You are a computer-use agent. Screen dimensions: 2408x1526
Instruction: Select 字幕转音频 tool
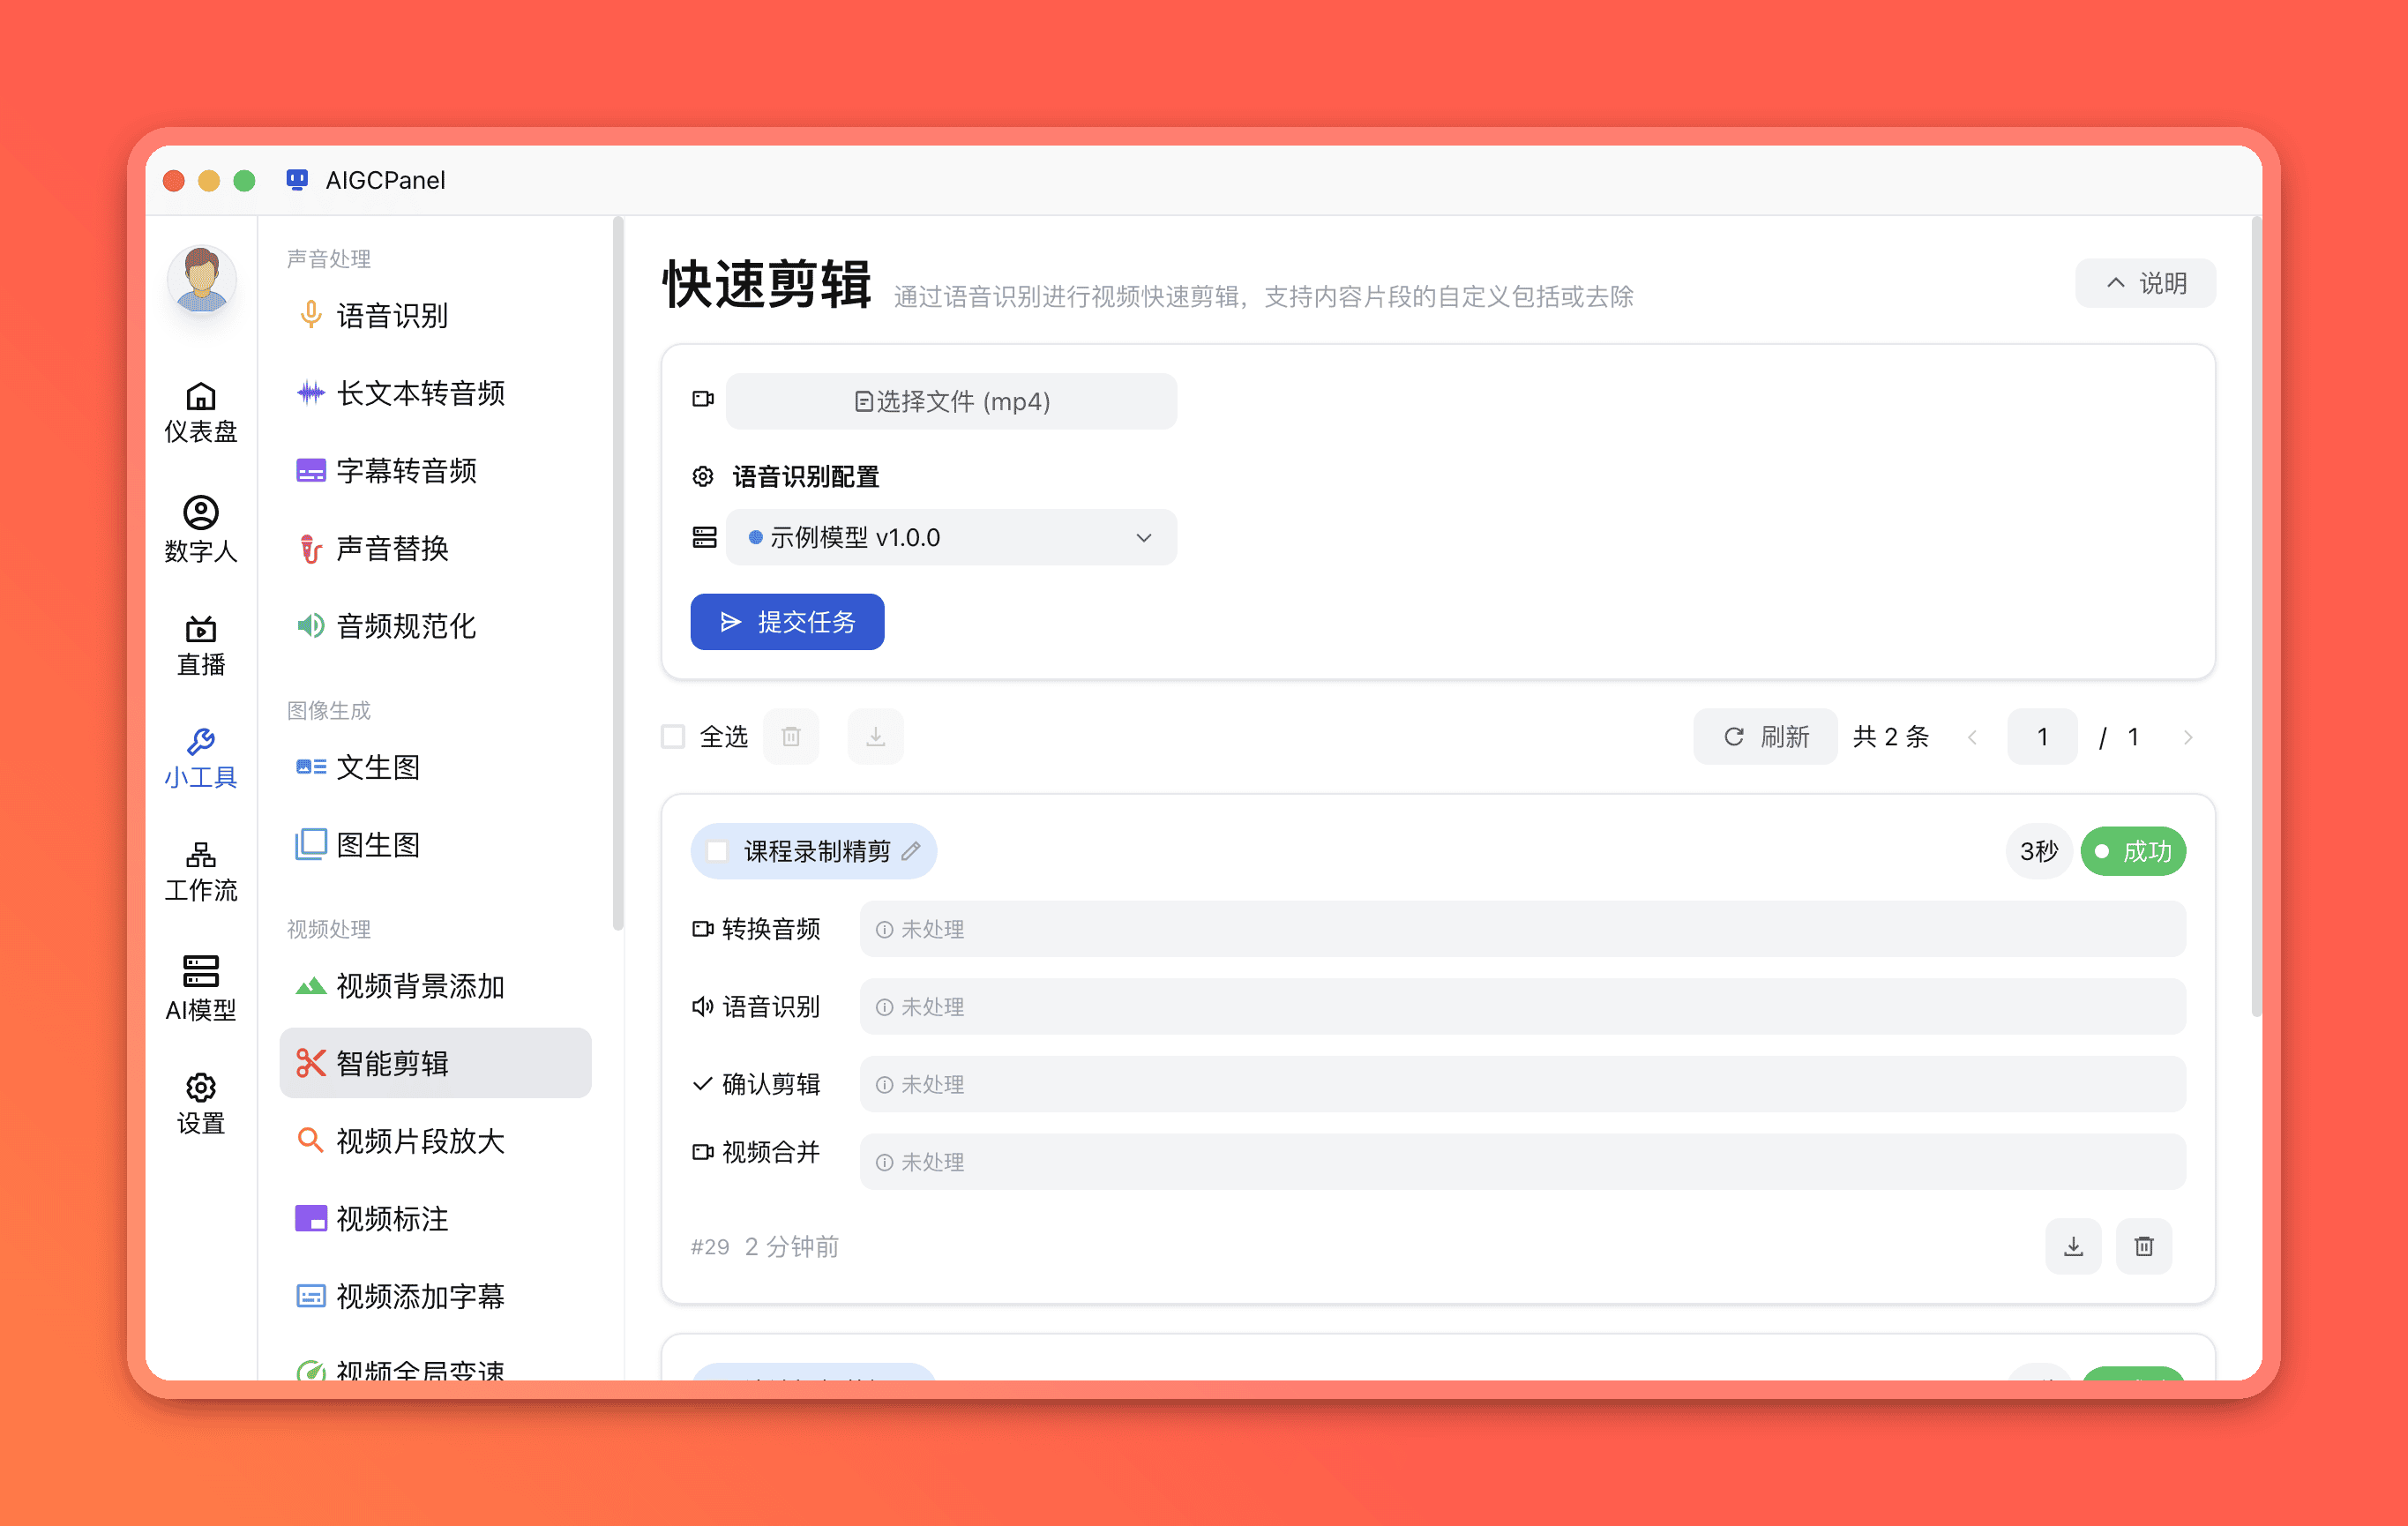click(x=435, y=470)
